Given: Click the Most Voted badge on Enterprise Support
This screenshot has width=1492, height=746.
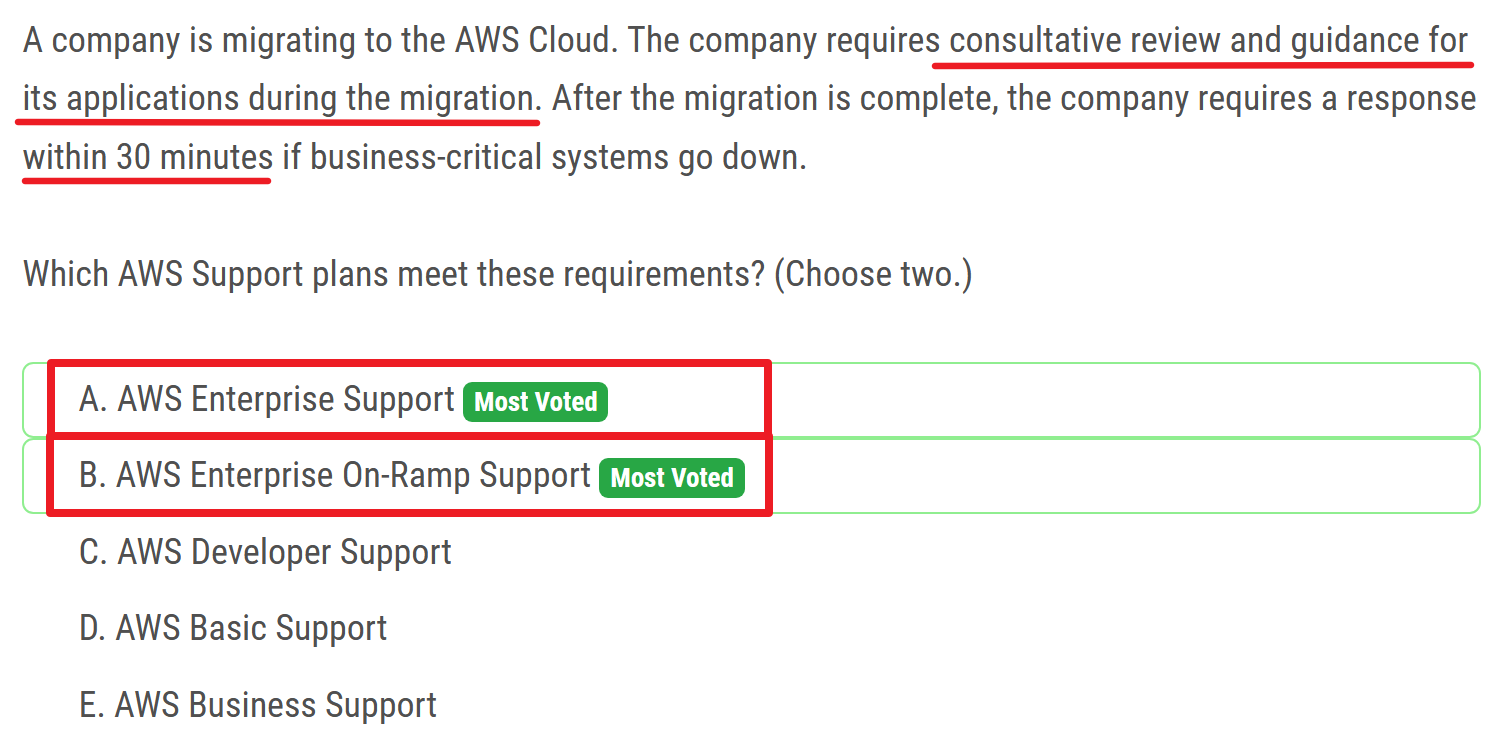Looking at the screenshot, I should coord(535,402).
